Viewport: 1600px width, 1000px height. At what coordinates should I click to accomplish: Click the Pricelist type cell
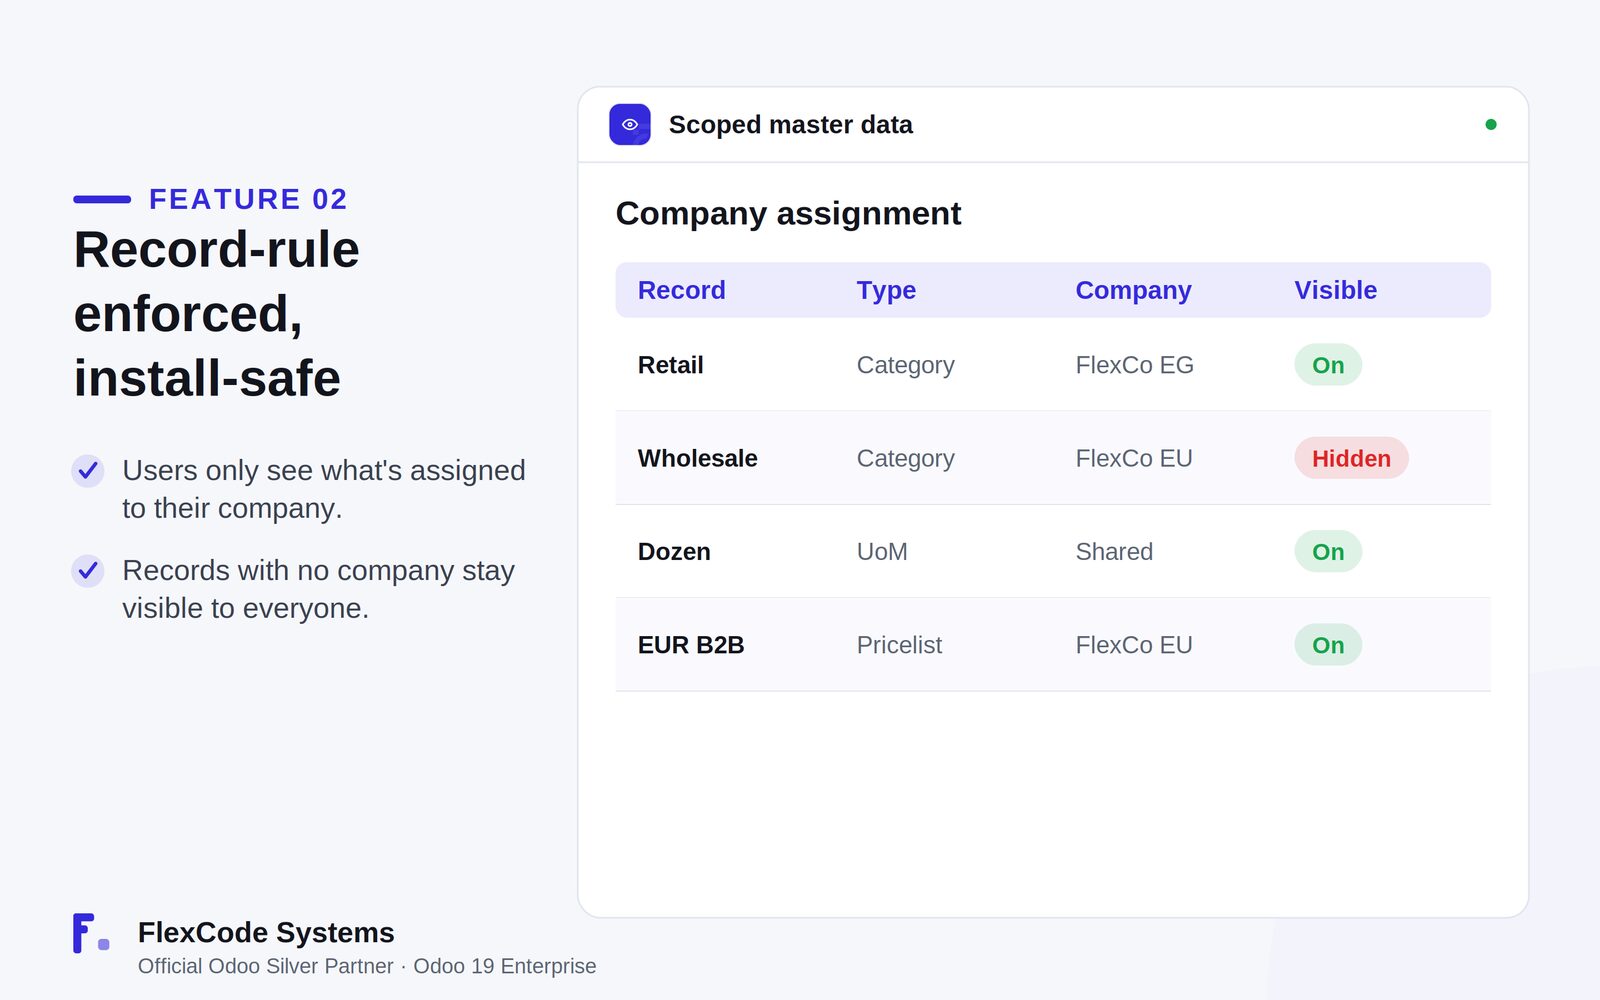[899, 645]
